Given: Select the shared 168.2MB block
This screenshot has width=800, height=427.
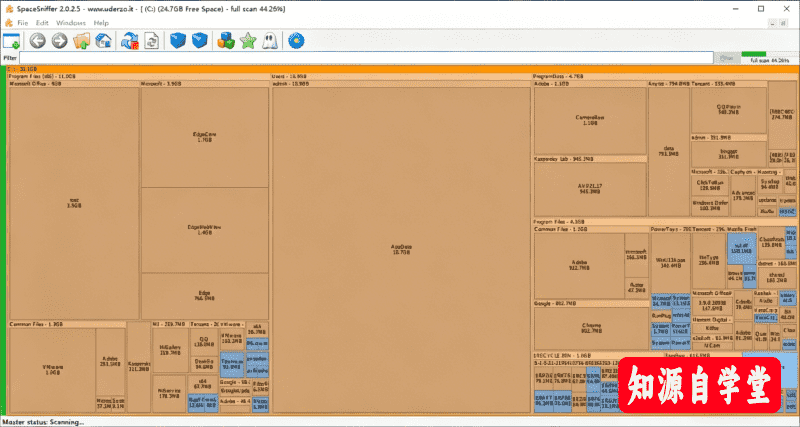Looking at the screenshot, I should point(777,278).
